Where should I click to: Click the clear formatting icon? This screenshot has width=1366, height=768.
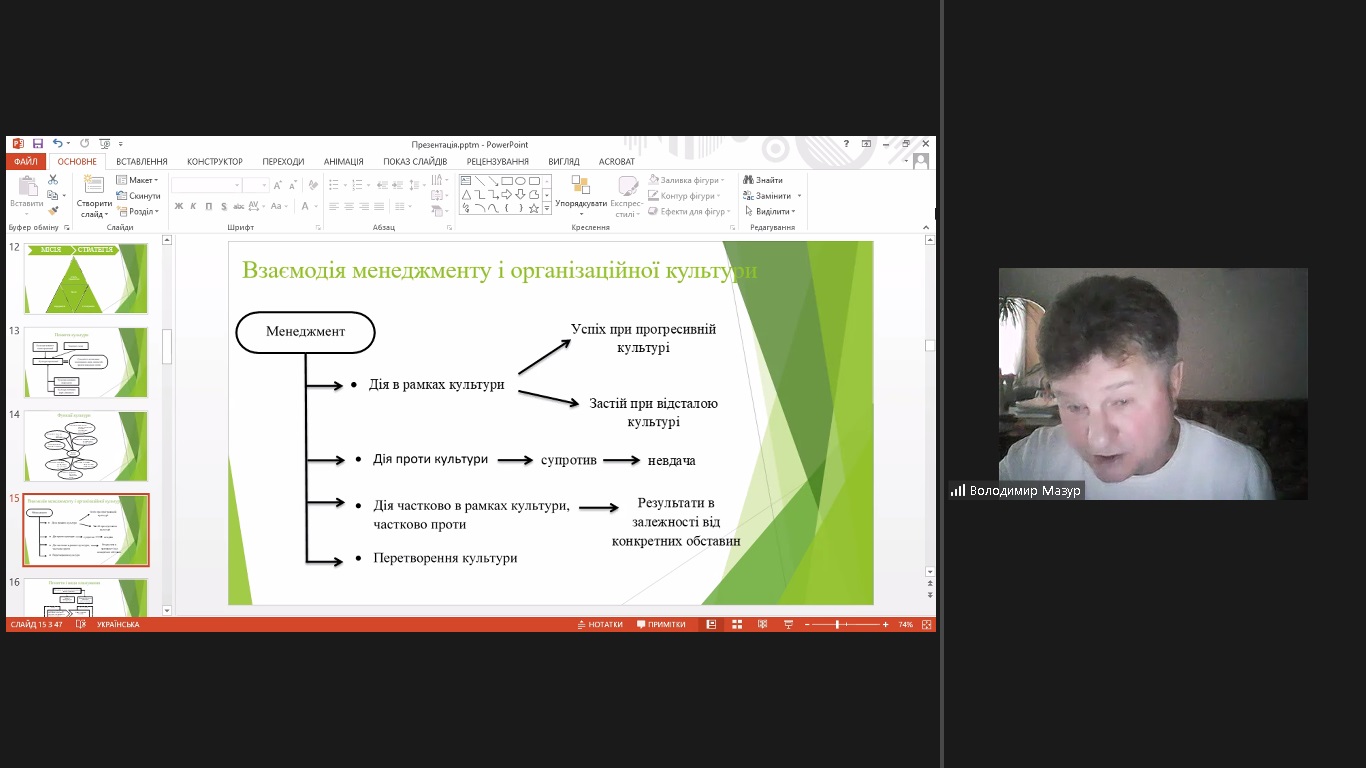pos(313,185)
